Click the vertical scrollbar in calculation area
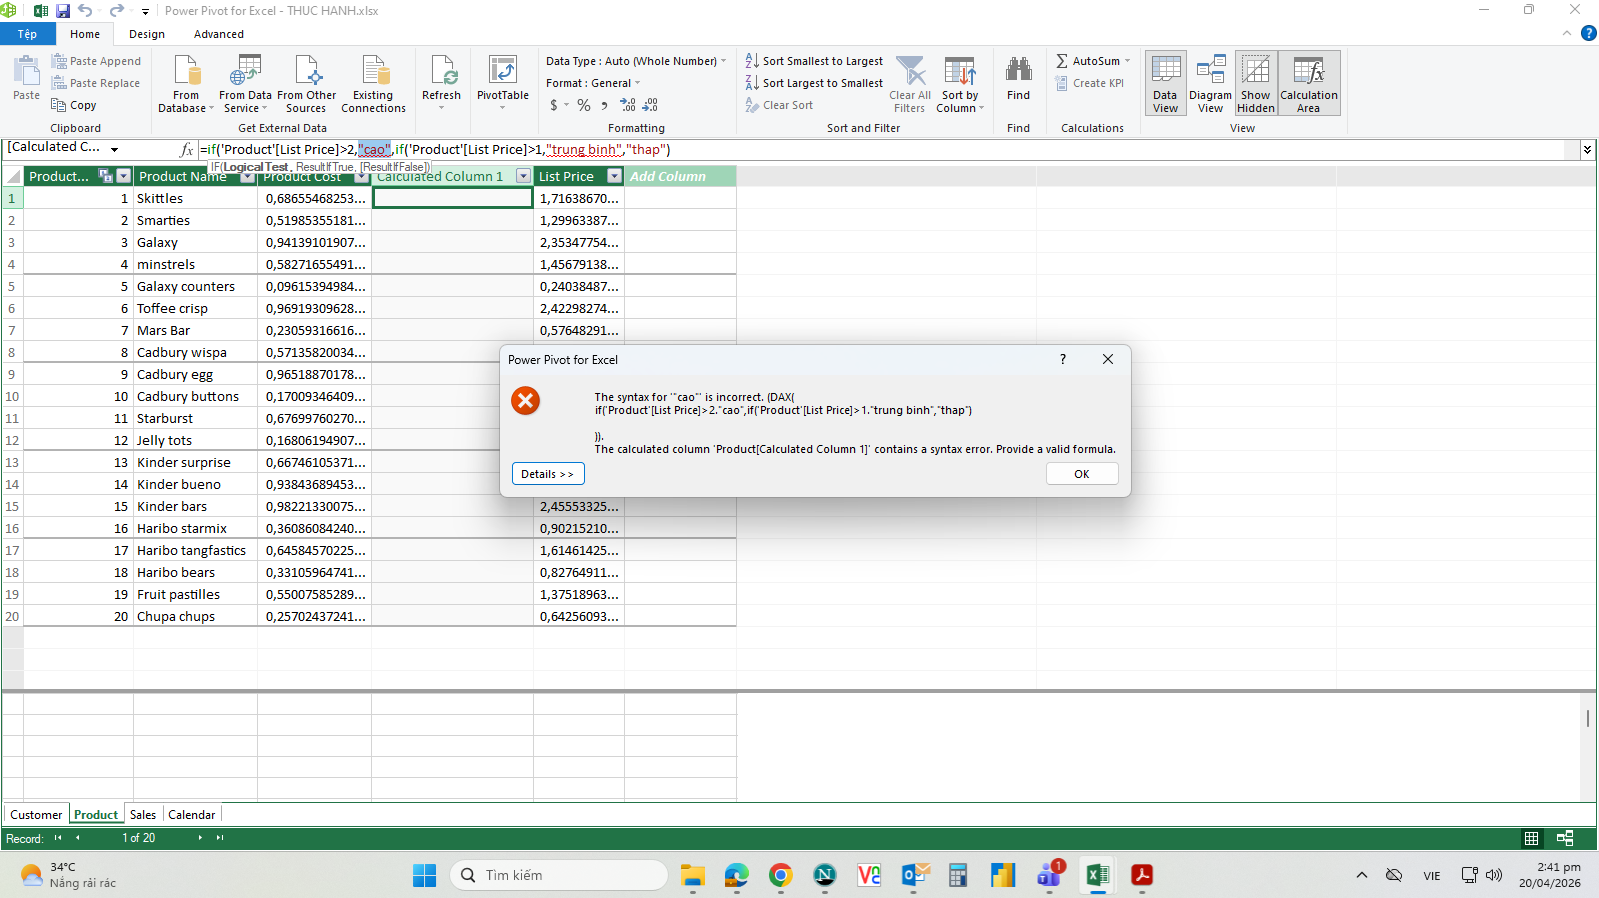This screenshot has width=1599, height=898. [1587, 718]
